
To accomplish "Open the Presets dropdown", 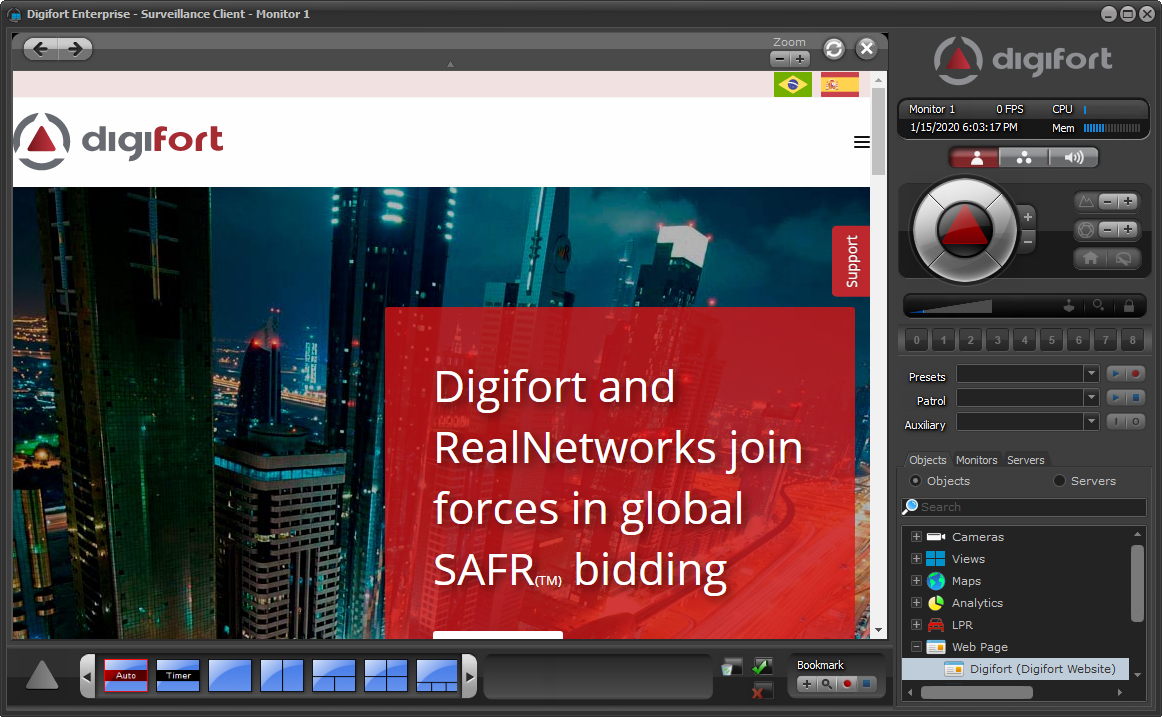I will (x=1091, y=374).
